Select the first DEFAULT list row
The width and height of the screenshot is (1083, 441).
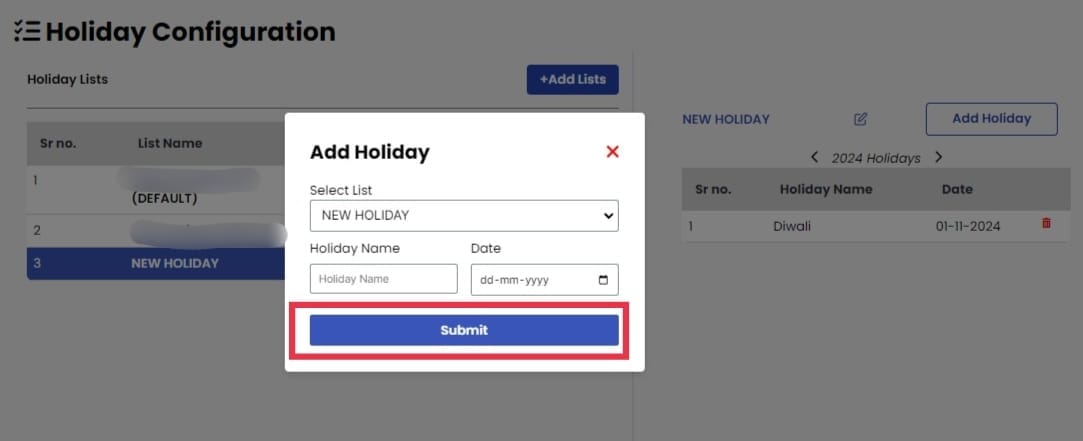[x=156, y=189]
